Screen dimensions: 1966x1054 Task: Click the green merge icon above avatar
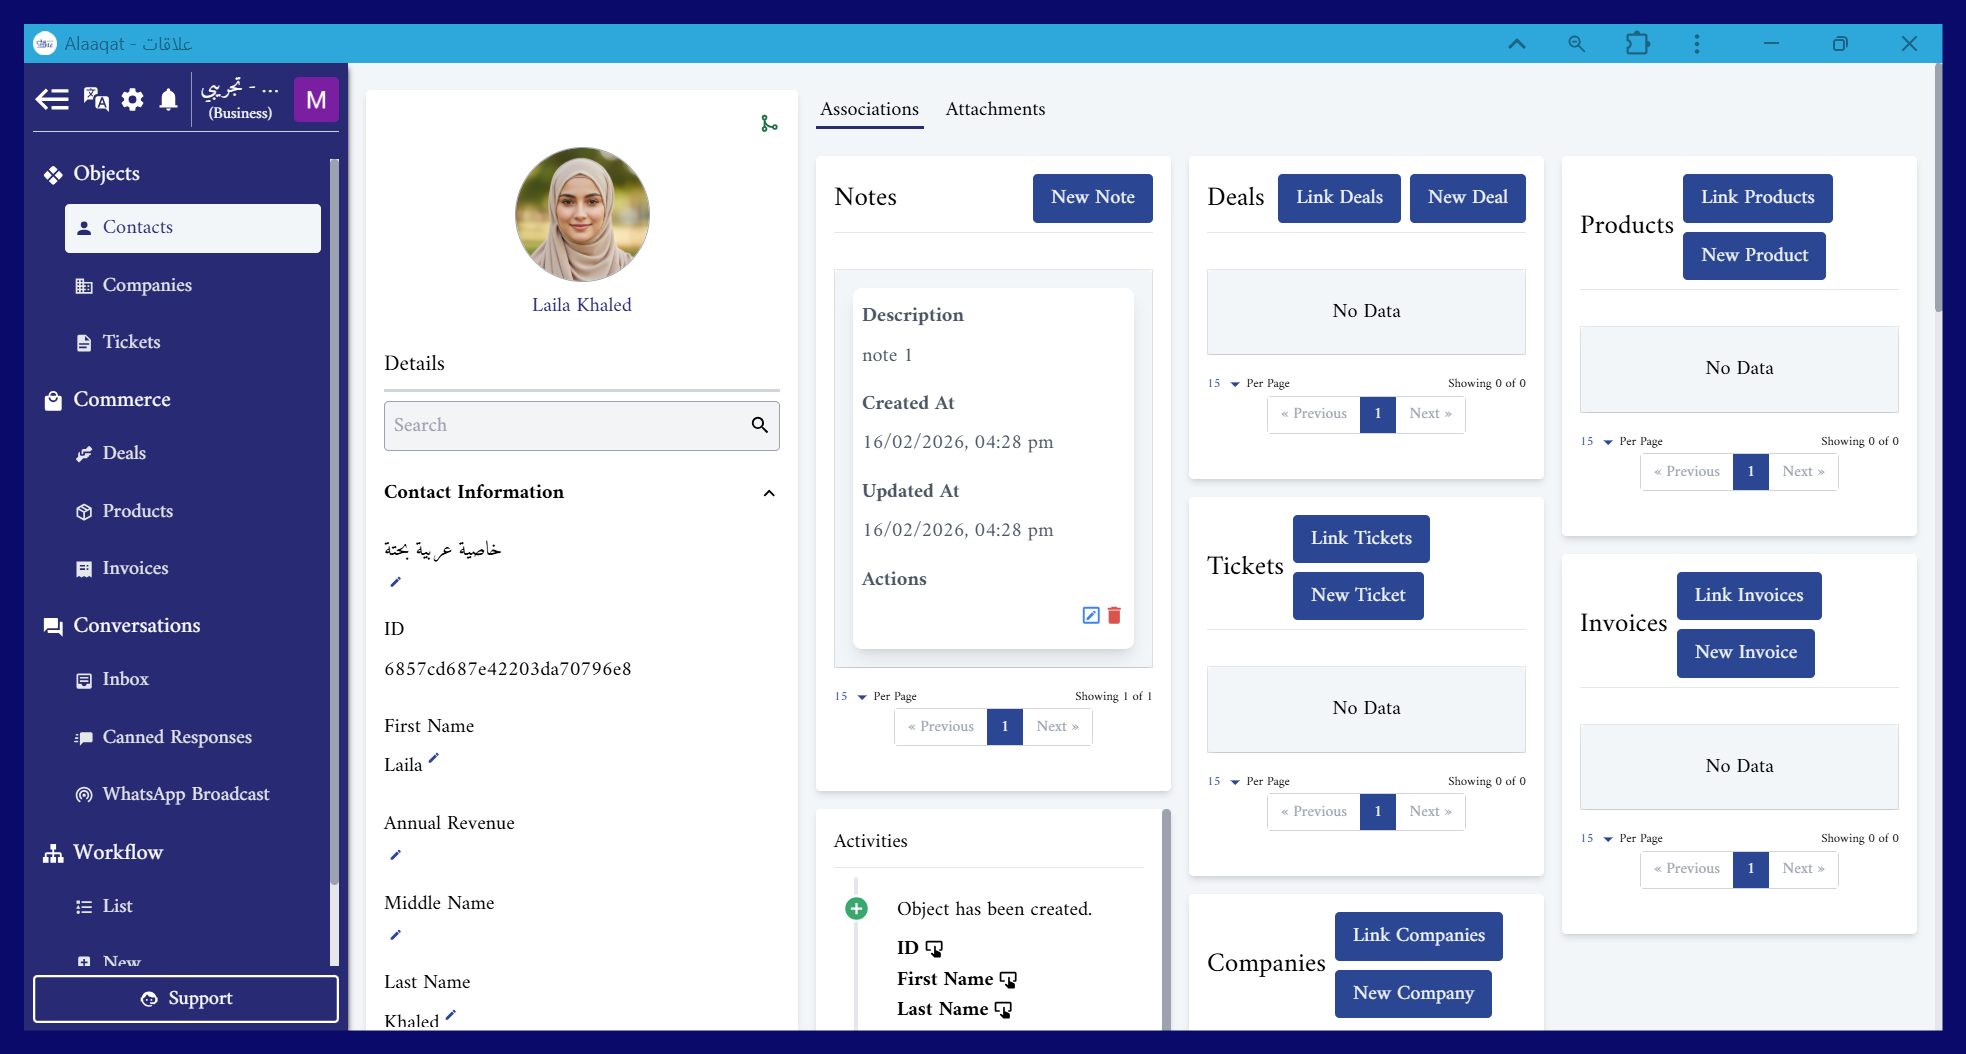tap(769, 124)
